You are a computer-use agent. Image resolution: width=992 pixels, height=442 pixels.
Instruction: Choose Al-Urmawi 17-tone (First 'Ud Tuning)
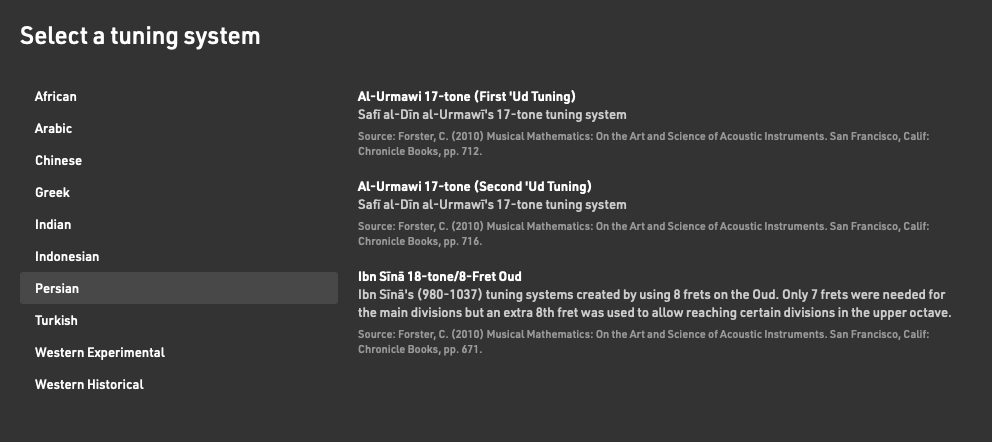466,97
